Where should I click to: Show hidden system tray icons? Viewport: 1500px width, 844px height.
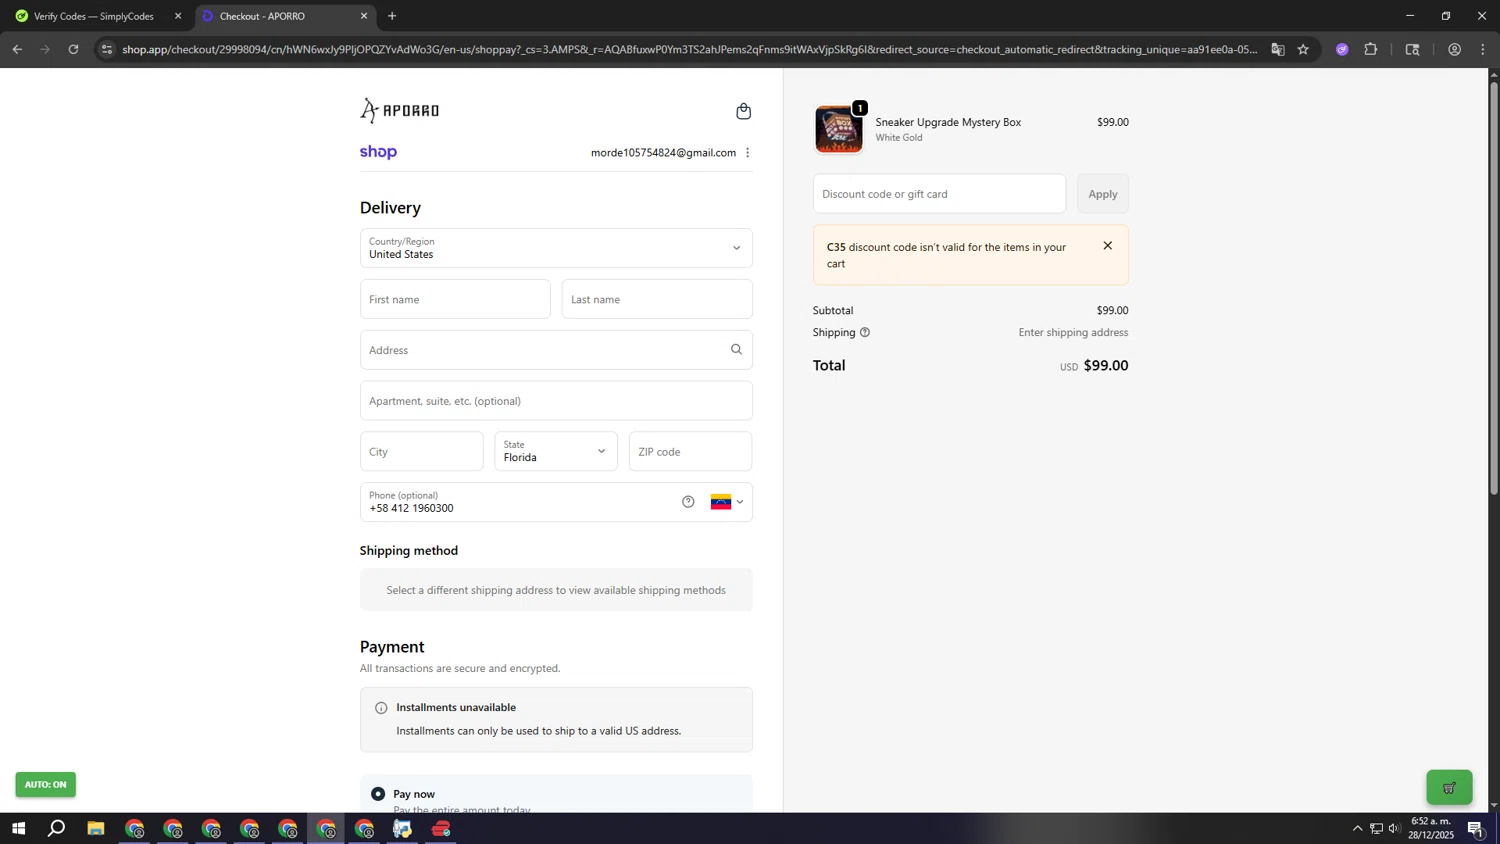(x=1357, y=828)
